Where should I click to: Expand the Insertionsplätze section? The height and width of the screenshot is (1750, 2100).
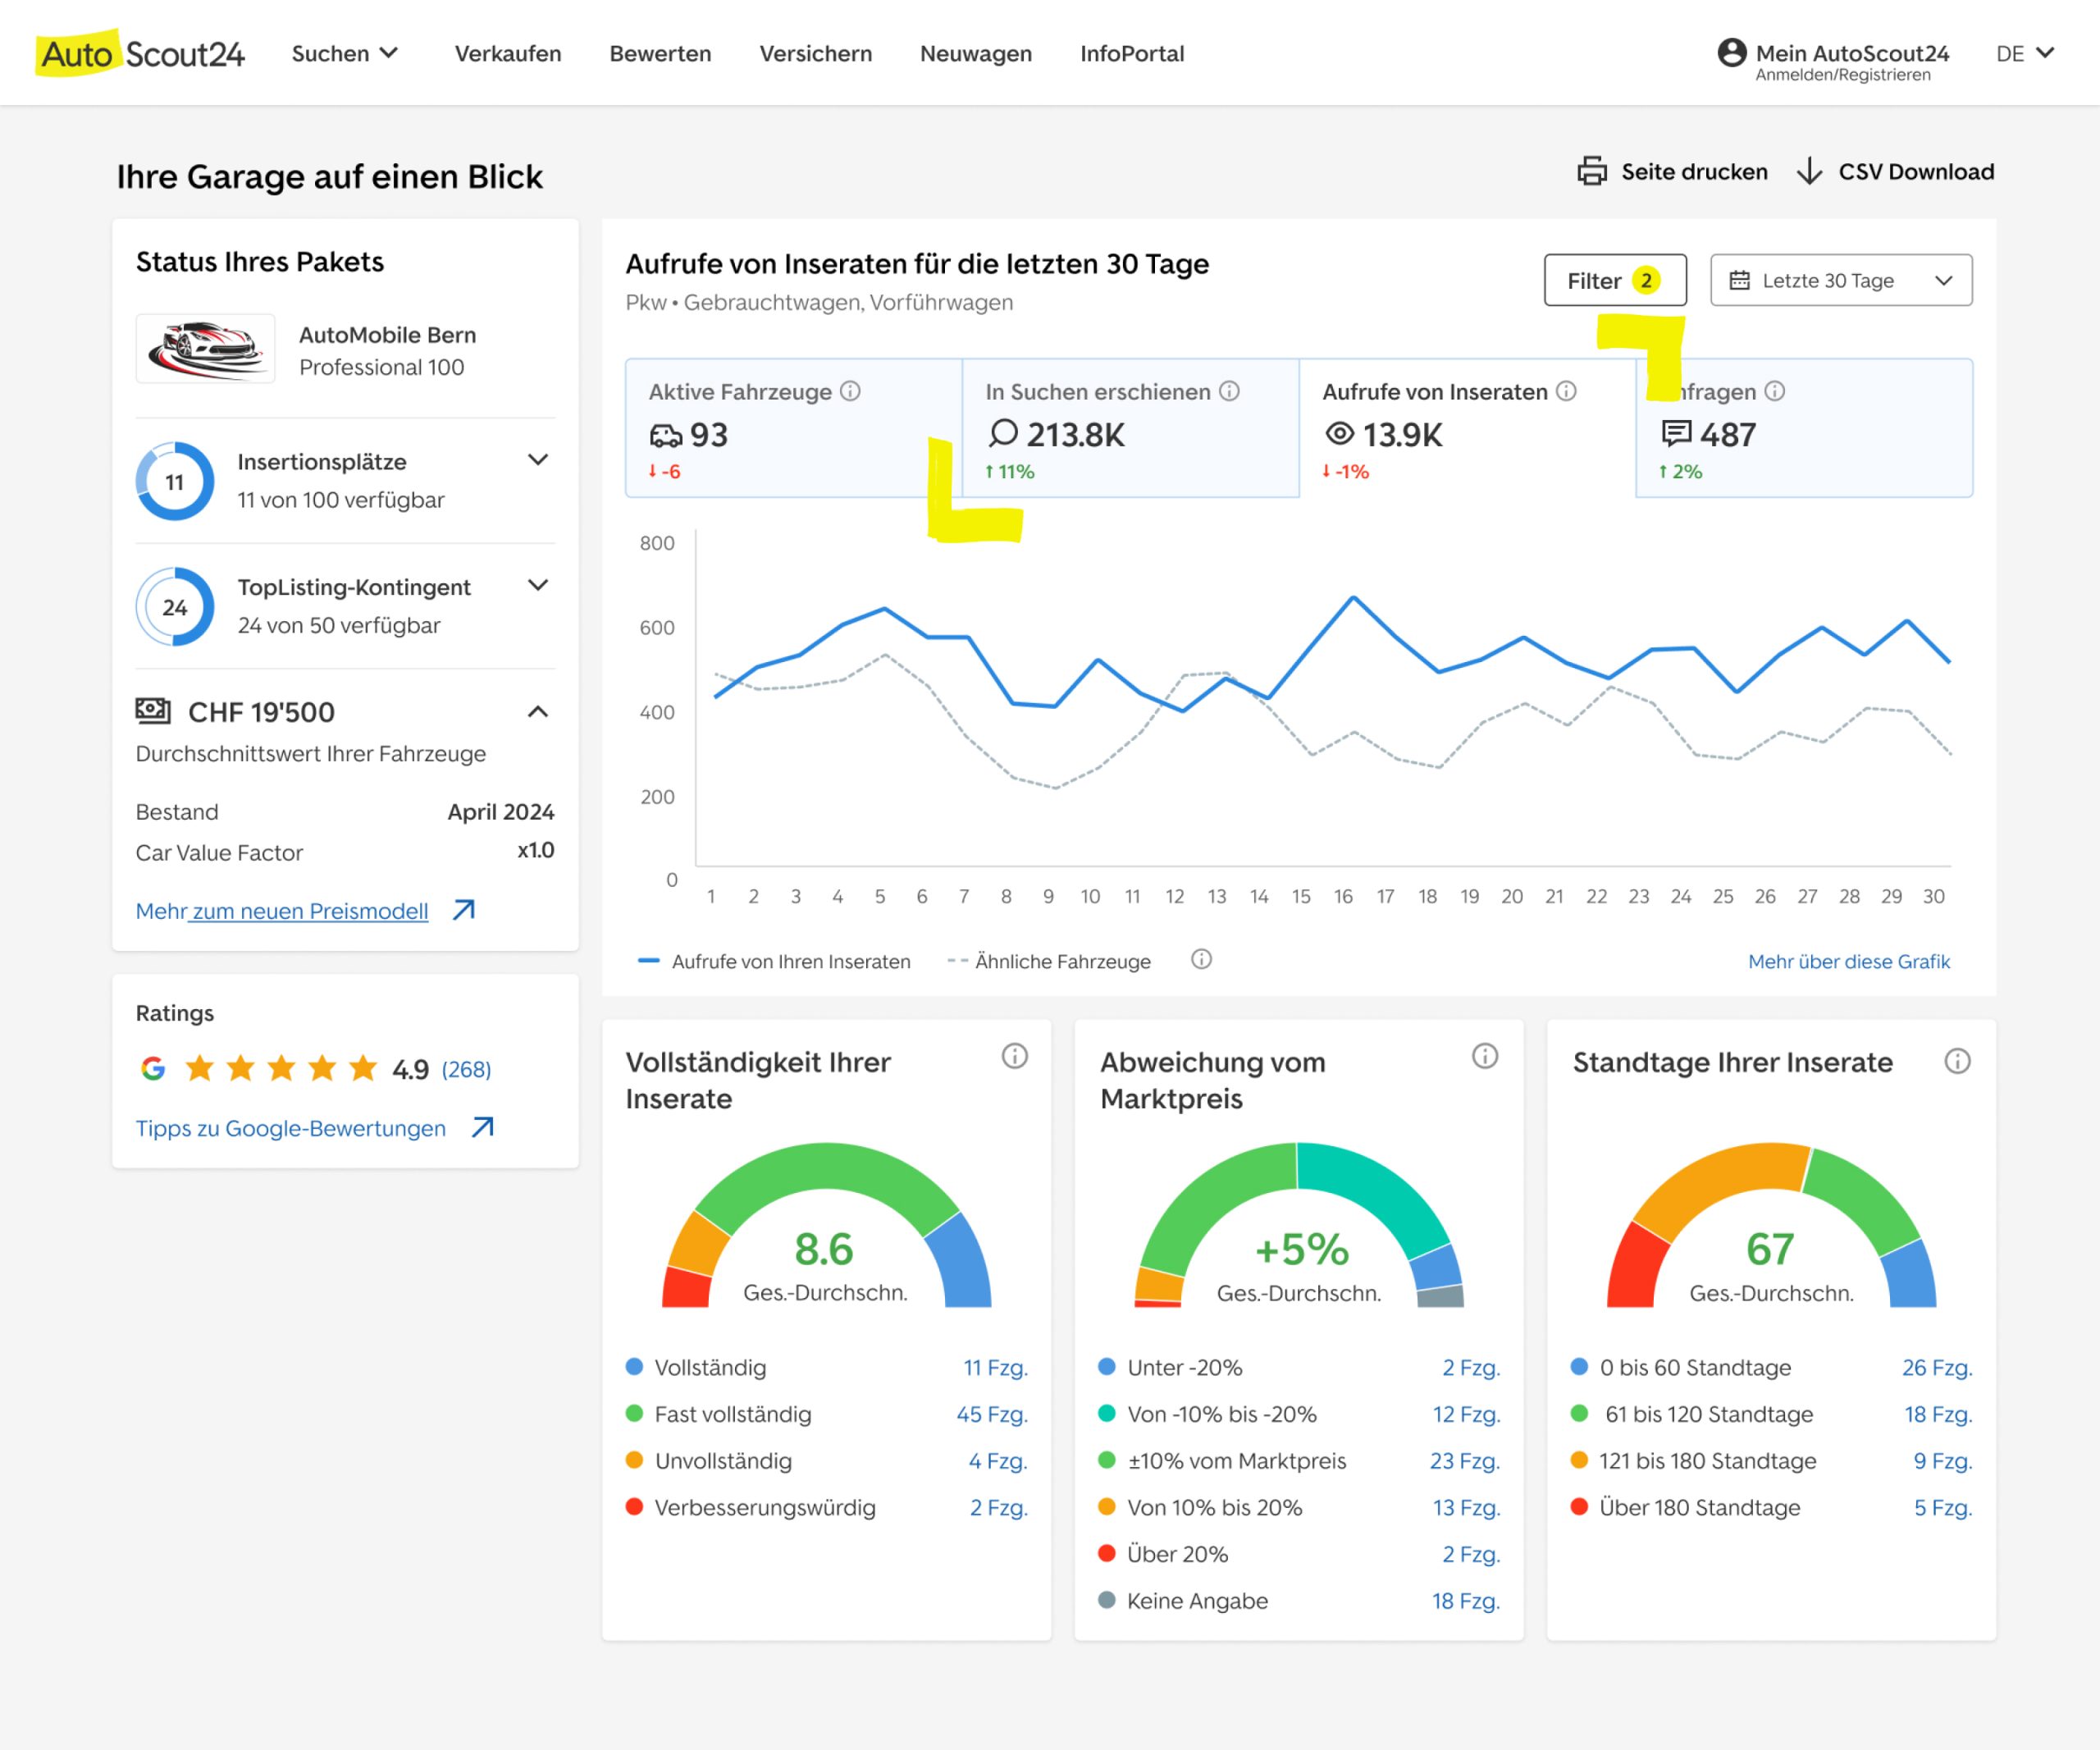coord(538,460)
